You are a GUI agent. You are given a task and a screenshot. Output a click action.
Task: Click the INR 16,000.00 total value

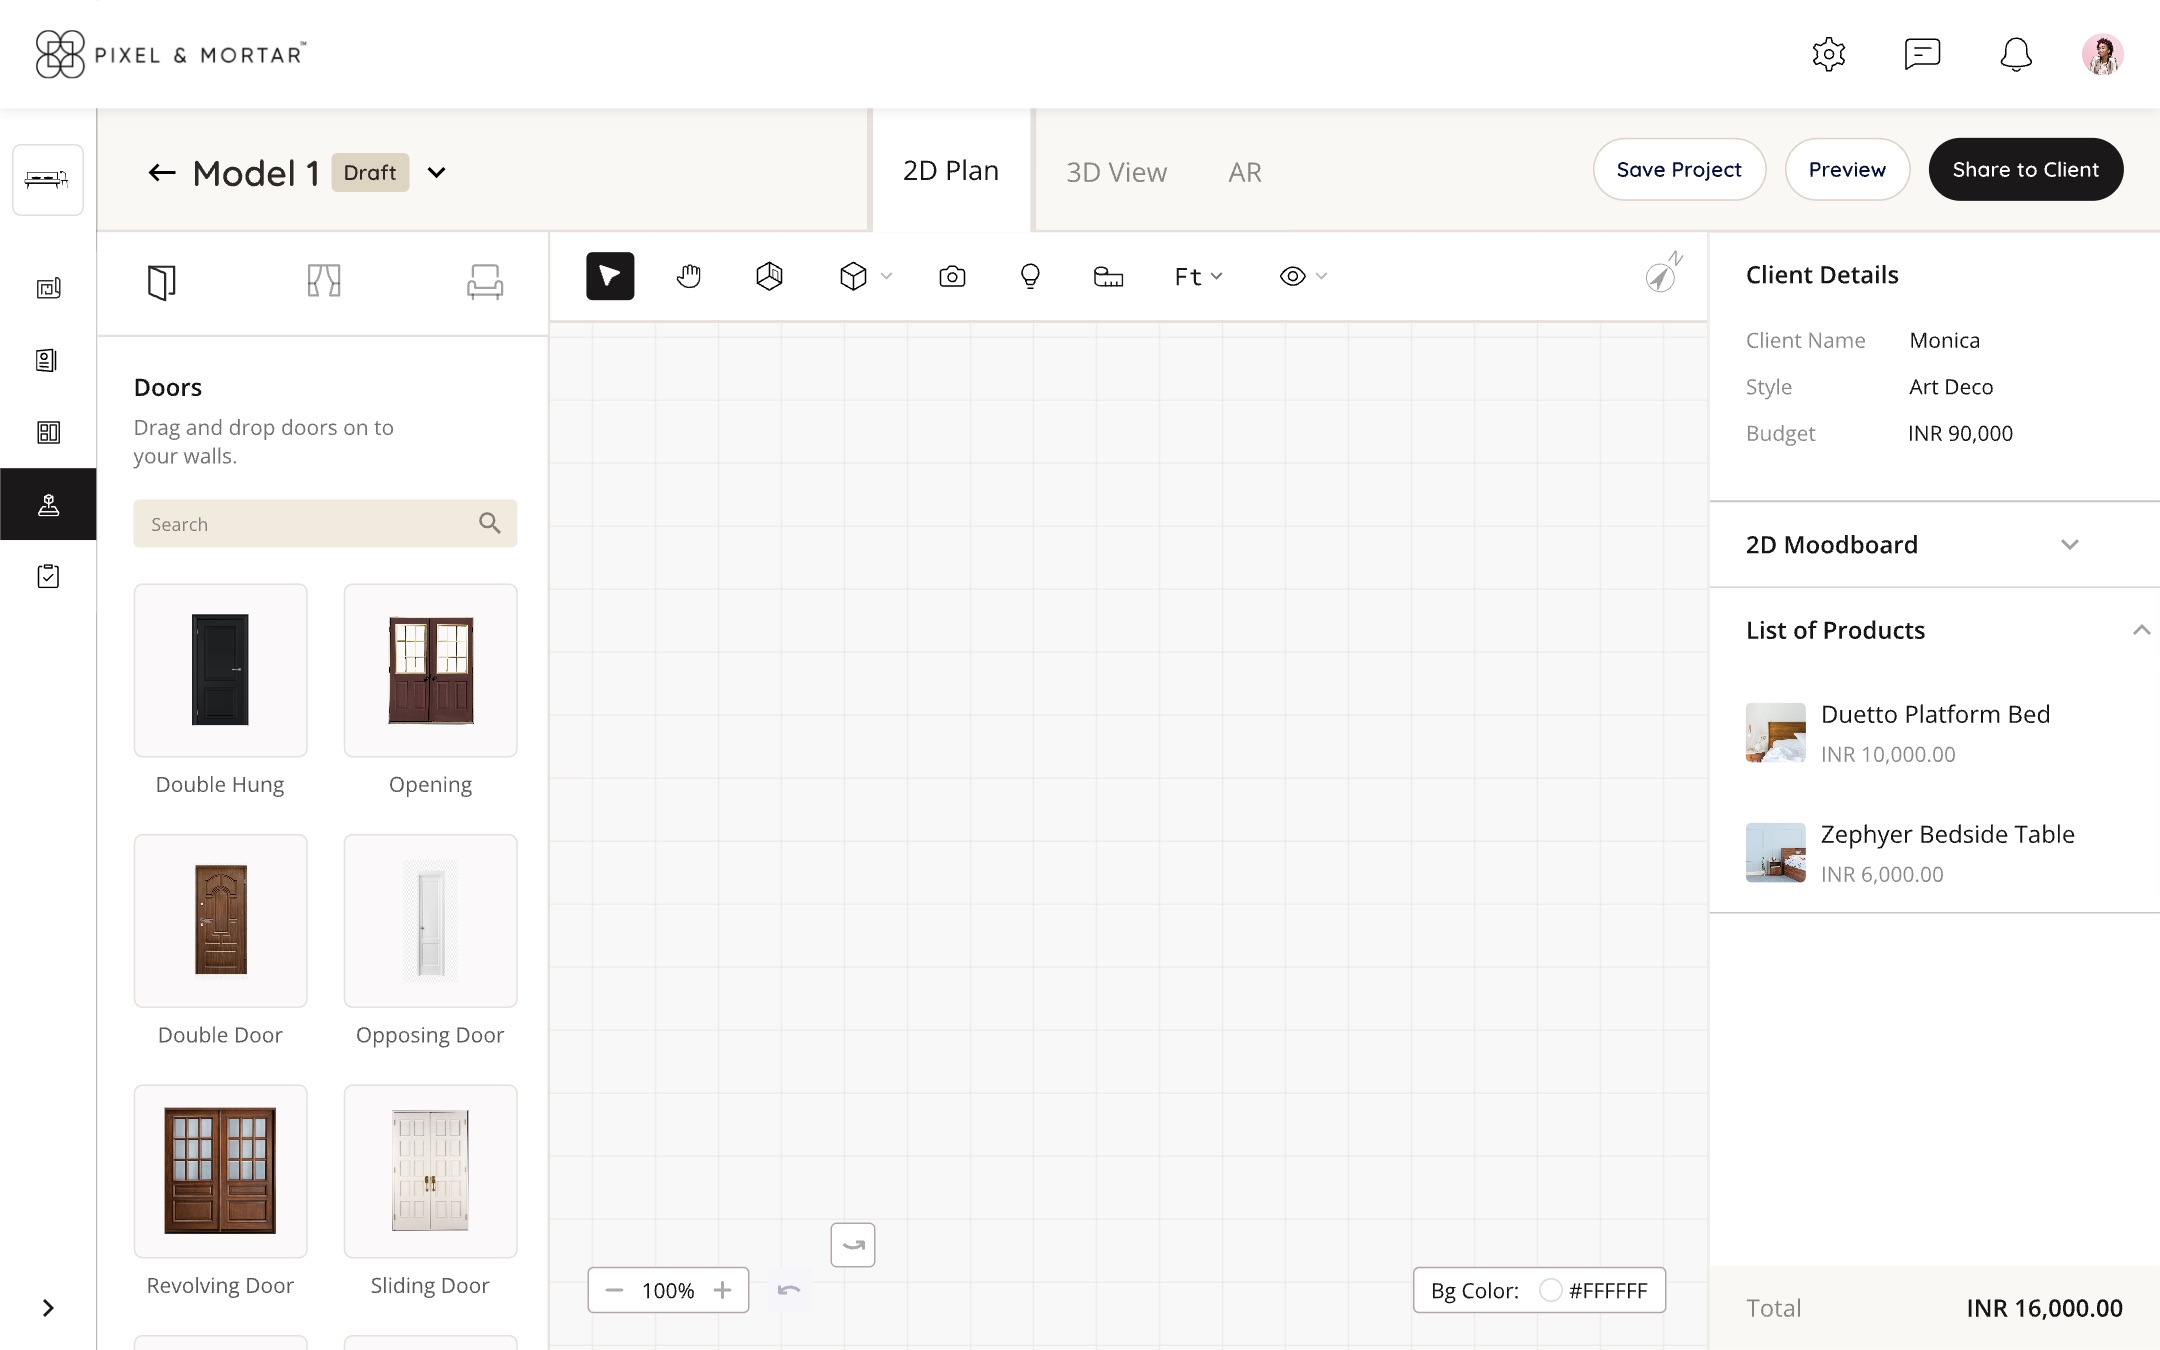[x=2044, y=1308]
